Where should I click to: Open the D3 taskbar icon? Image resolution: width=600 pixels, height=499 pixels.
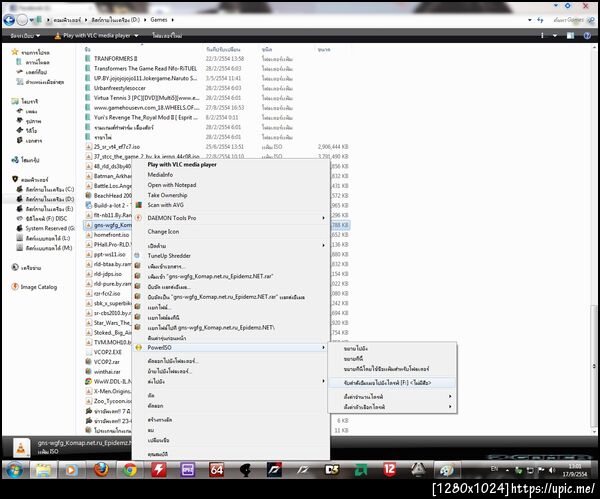coord(332,470)
